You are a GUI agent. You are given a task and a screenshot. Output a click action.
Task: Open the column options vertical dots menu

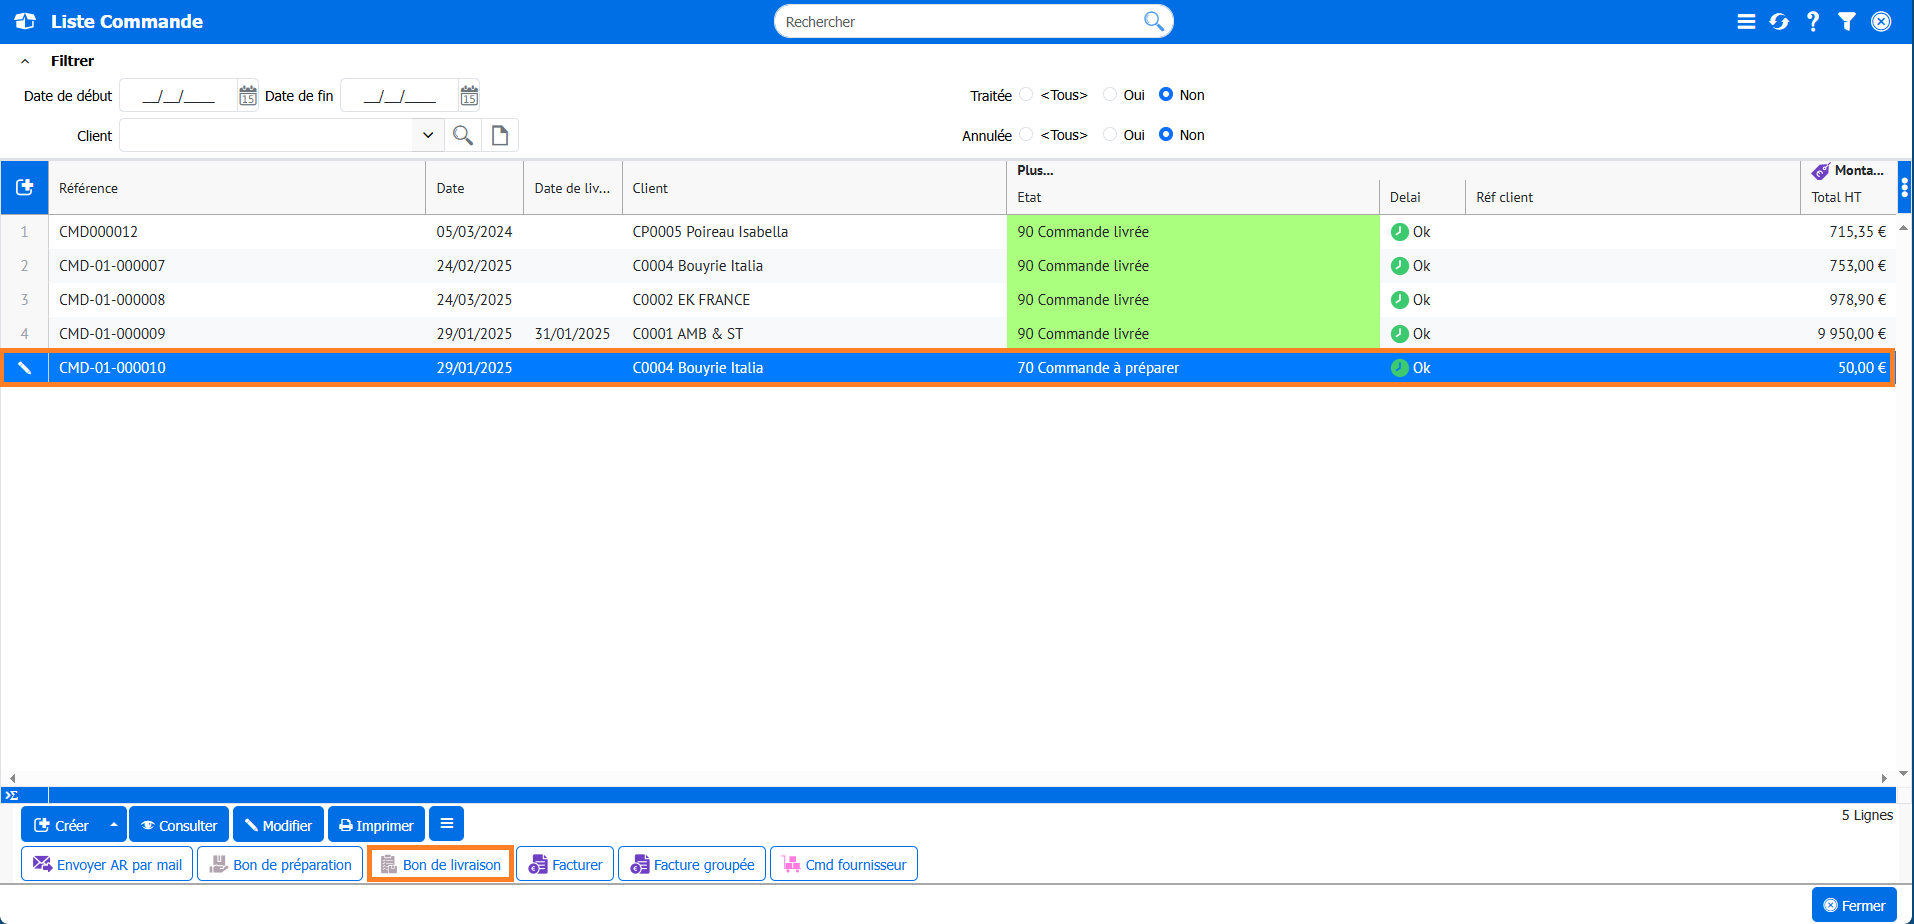1904,187
